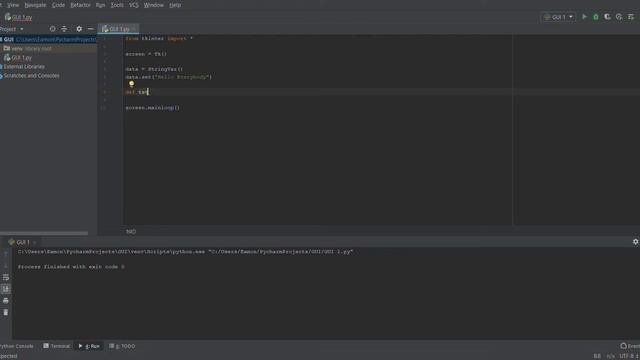Start debugging with the green bug icon
This screenshot has height=360, width=640.
(596, 17)
